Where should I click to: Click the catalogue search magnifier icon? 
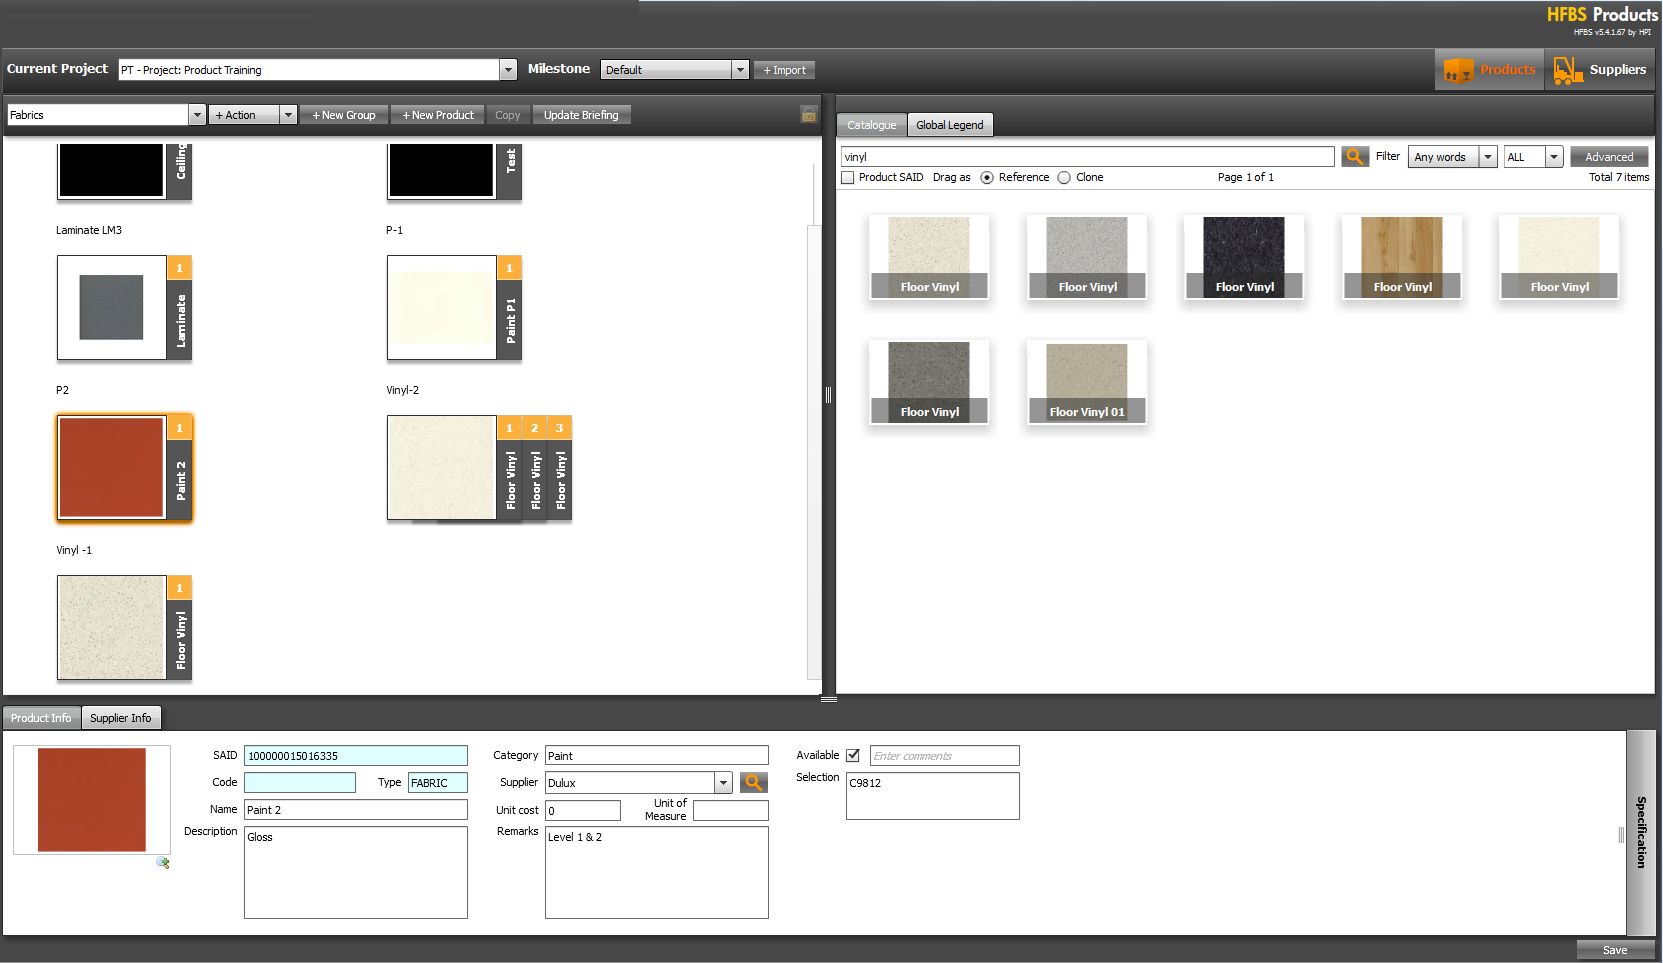[x=1355, y=157]
